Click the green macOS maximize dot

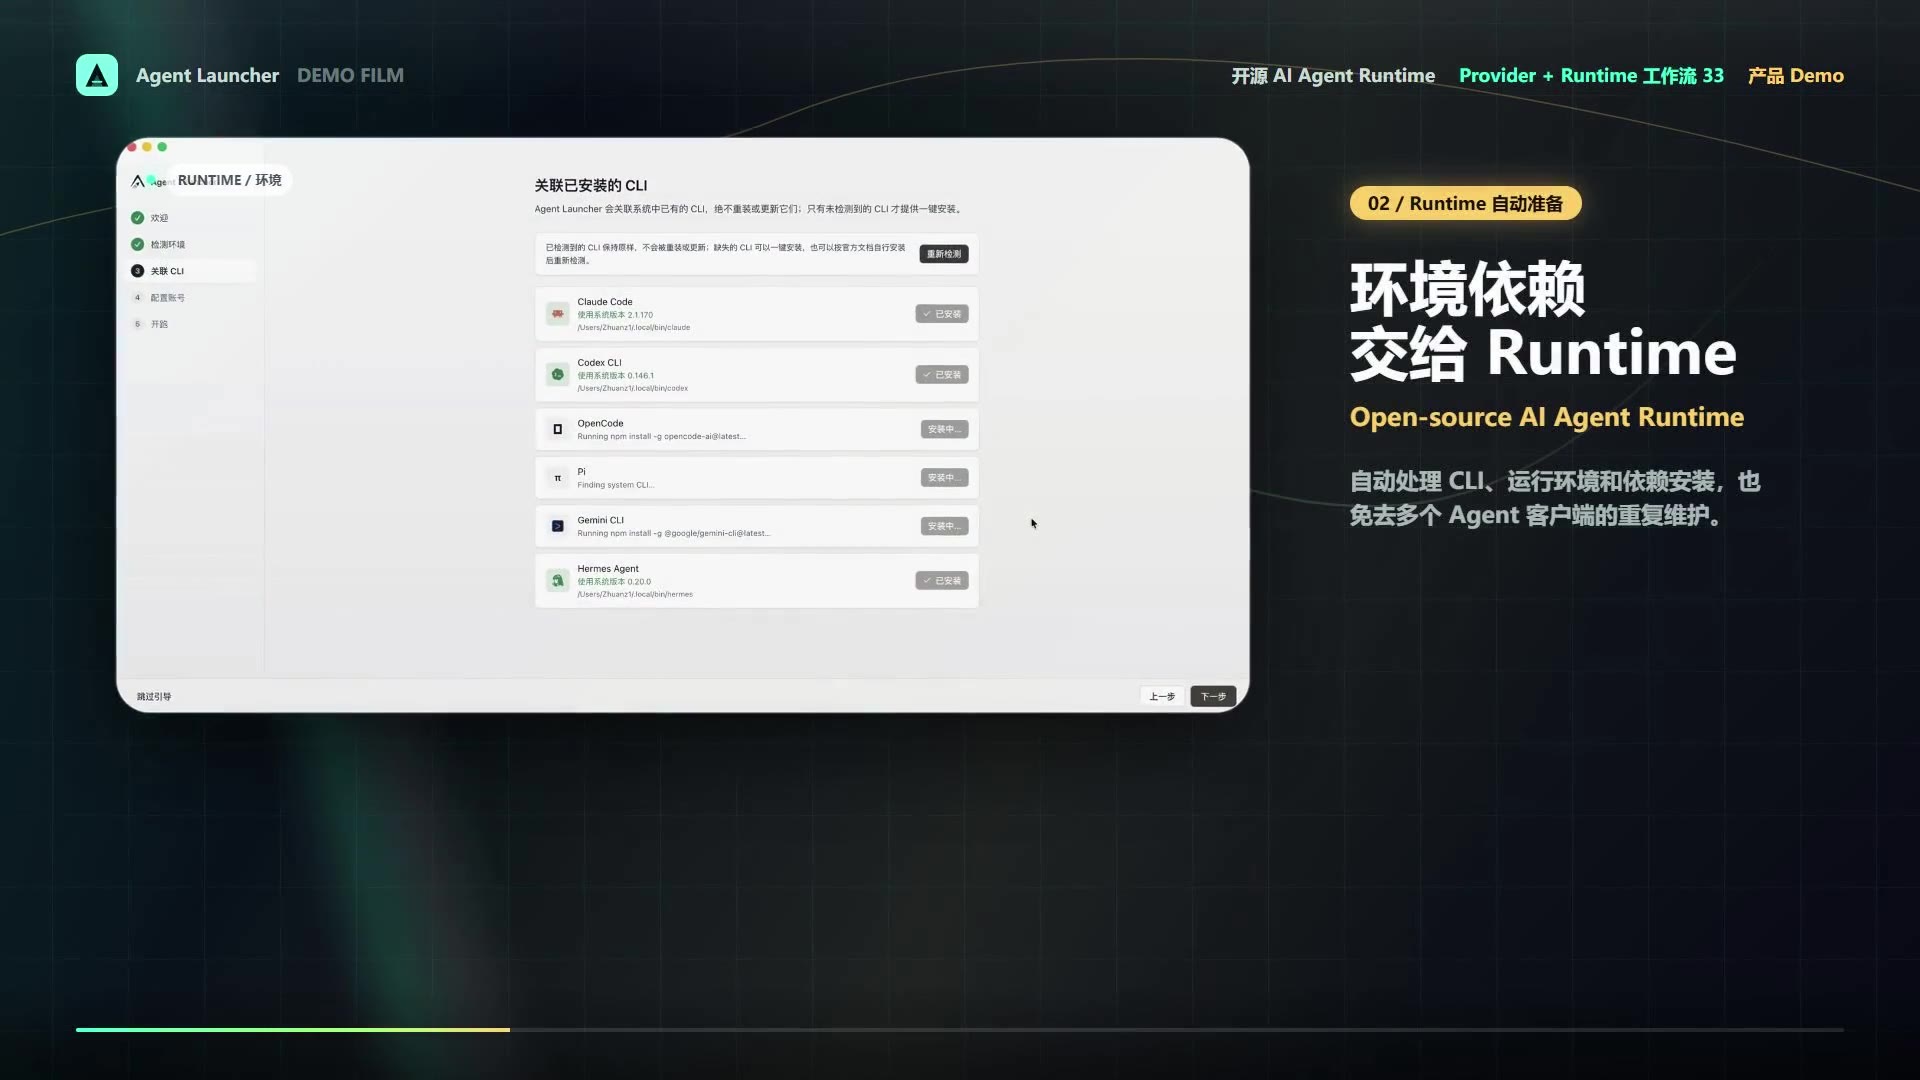pyautogui.click(x=162, y=147)
